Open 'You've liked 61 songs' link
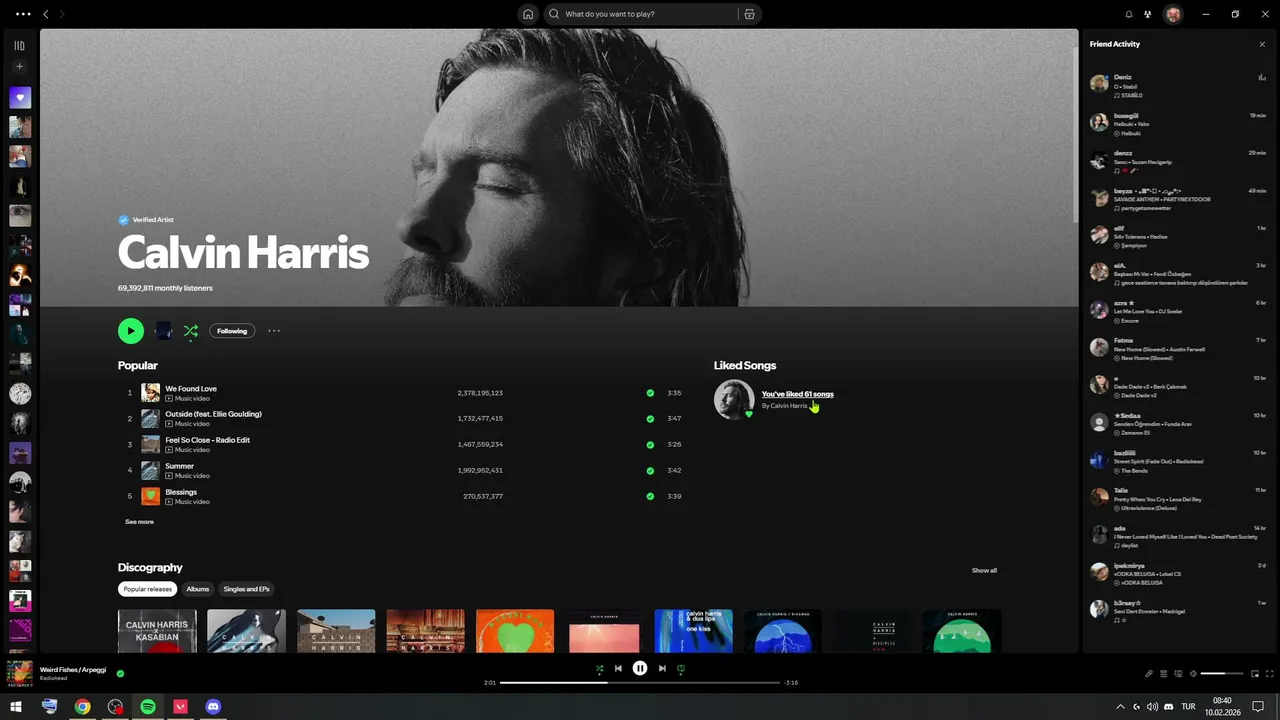This screenshot has width=1280, height=720. (x=797, y=394)
